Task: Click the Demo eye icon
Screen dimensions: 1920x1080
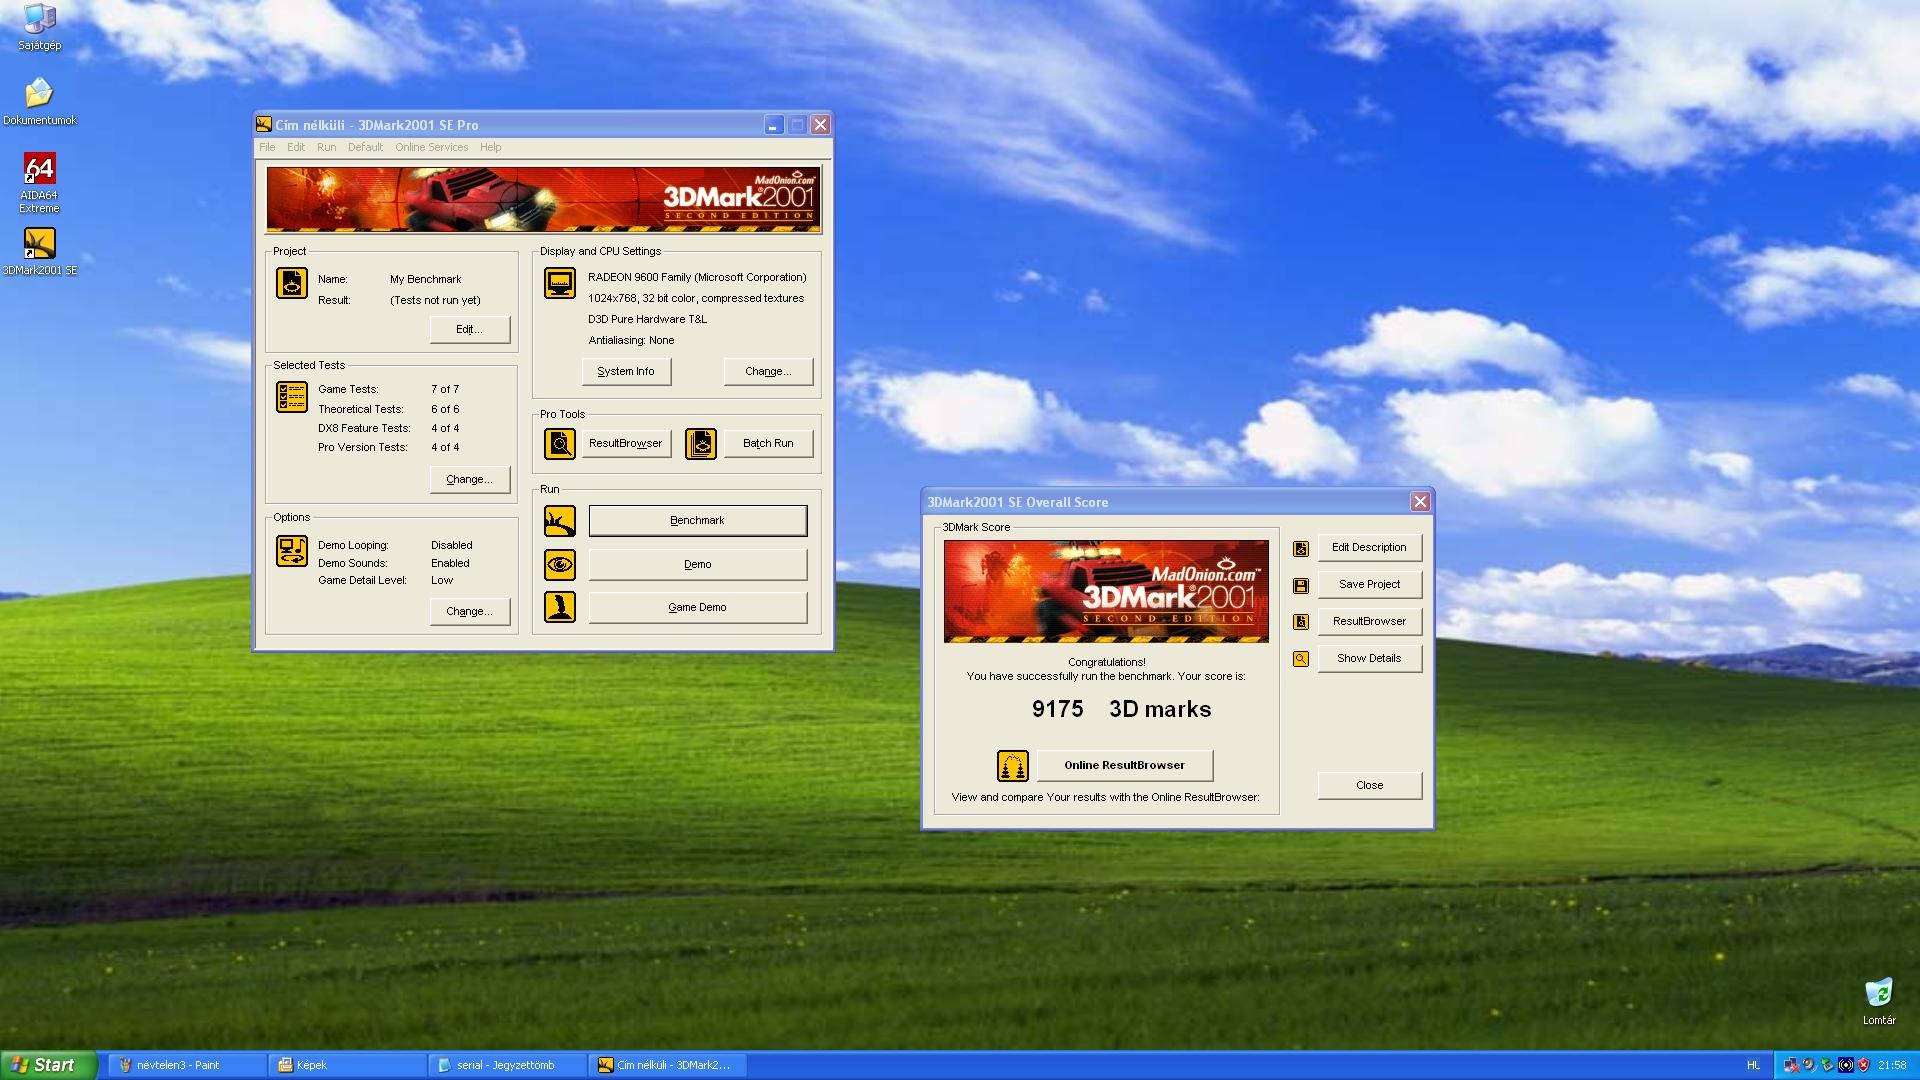Action: click(x=559, y=565)
